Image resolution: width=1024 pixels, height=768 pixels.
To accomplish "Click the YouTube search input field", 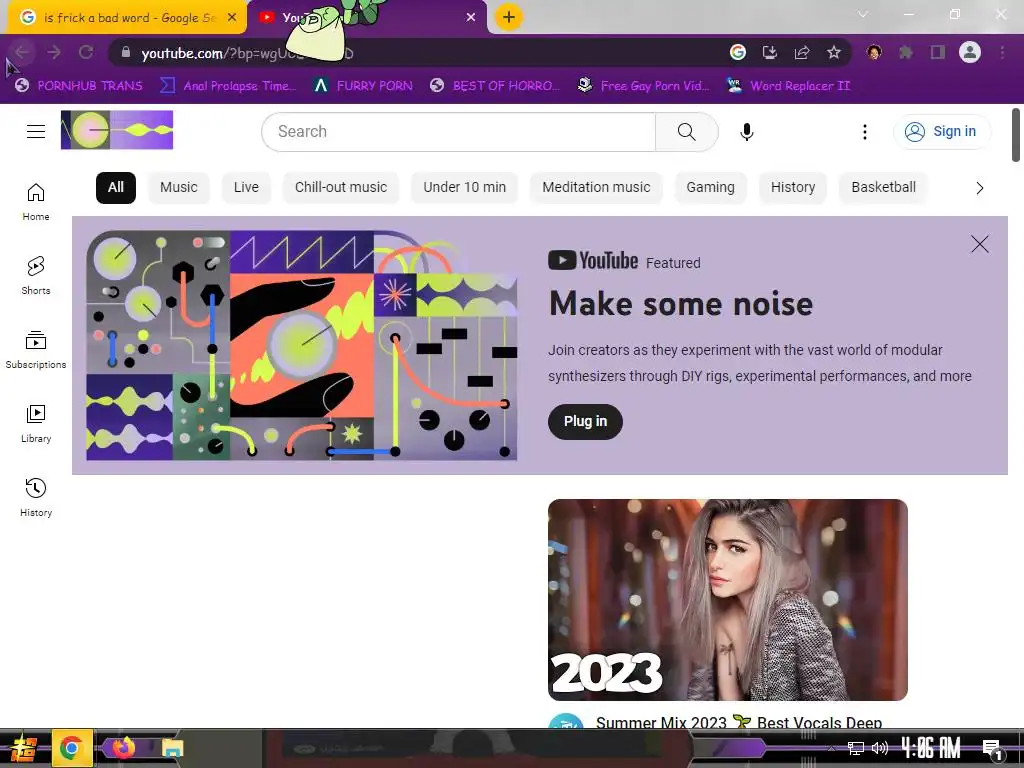I will click(458, 131).
